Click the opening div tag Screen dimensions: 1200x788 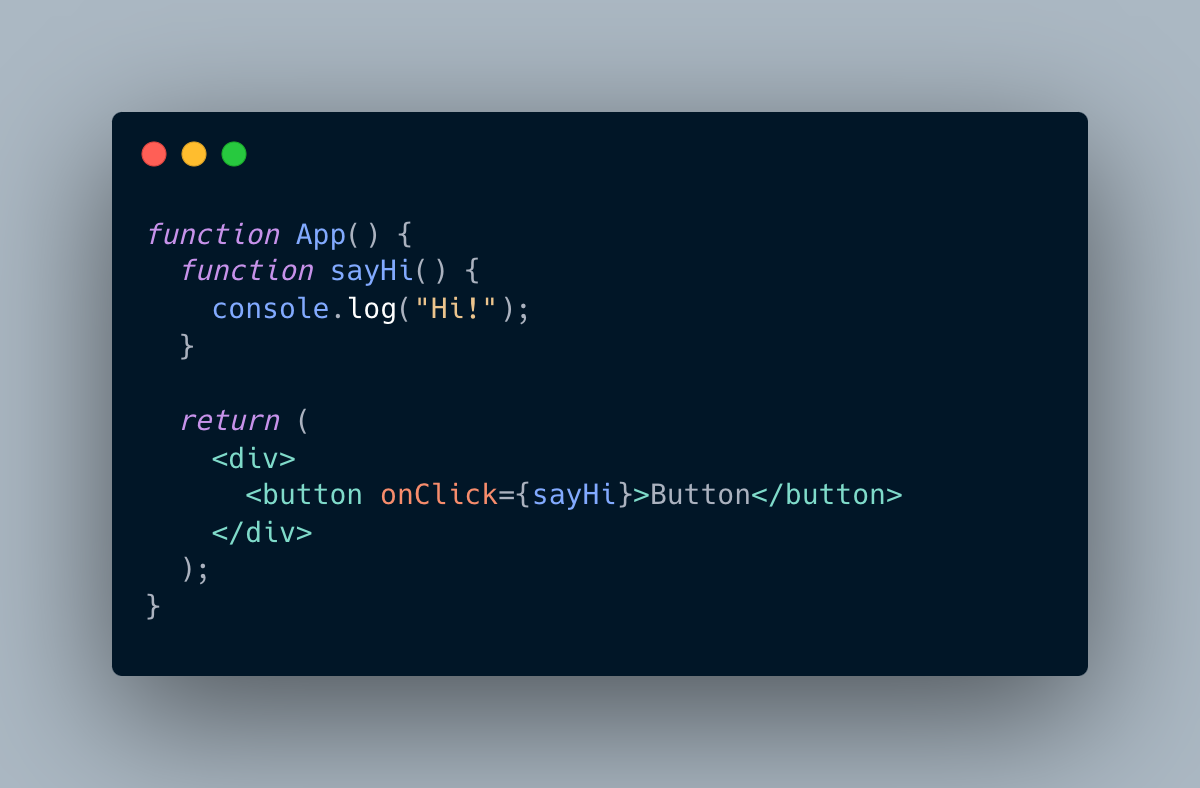click(x=254, y=458)
